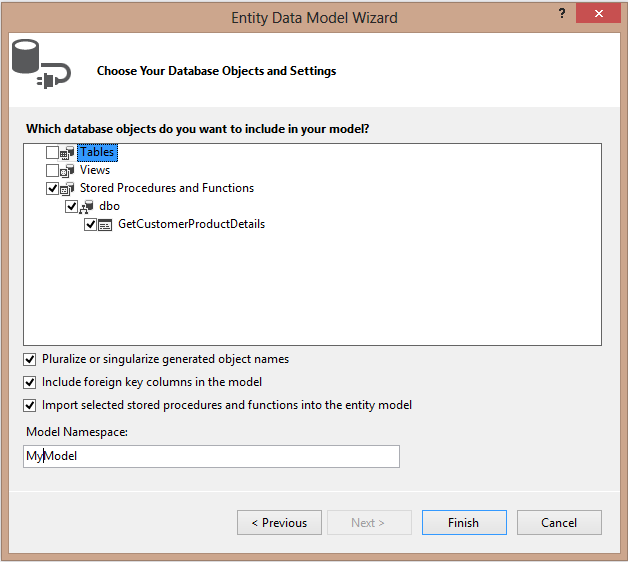Click the dbo schema icon
628x562 pixels.
(x=86, y=207)
